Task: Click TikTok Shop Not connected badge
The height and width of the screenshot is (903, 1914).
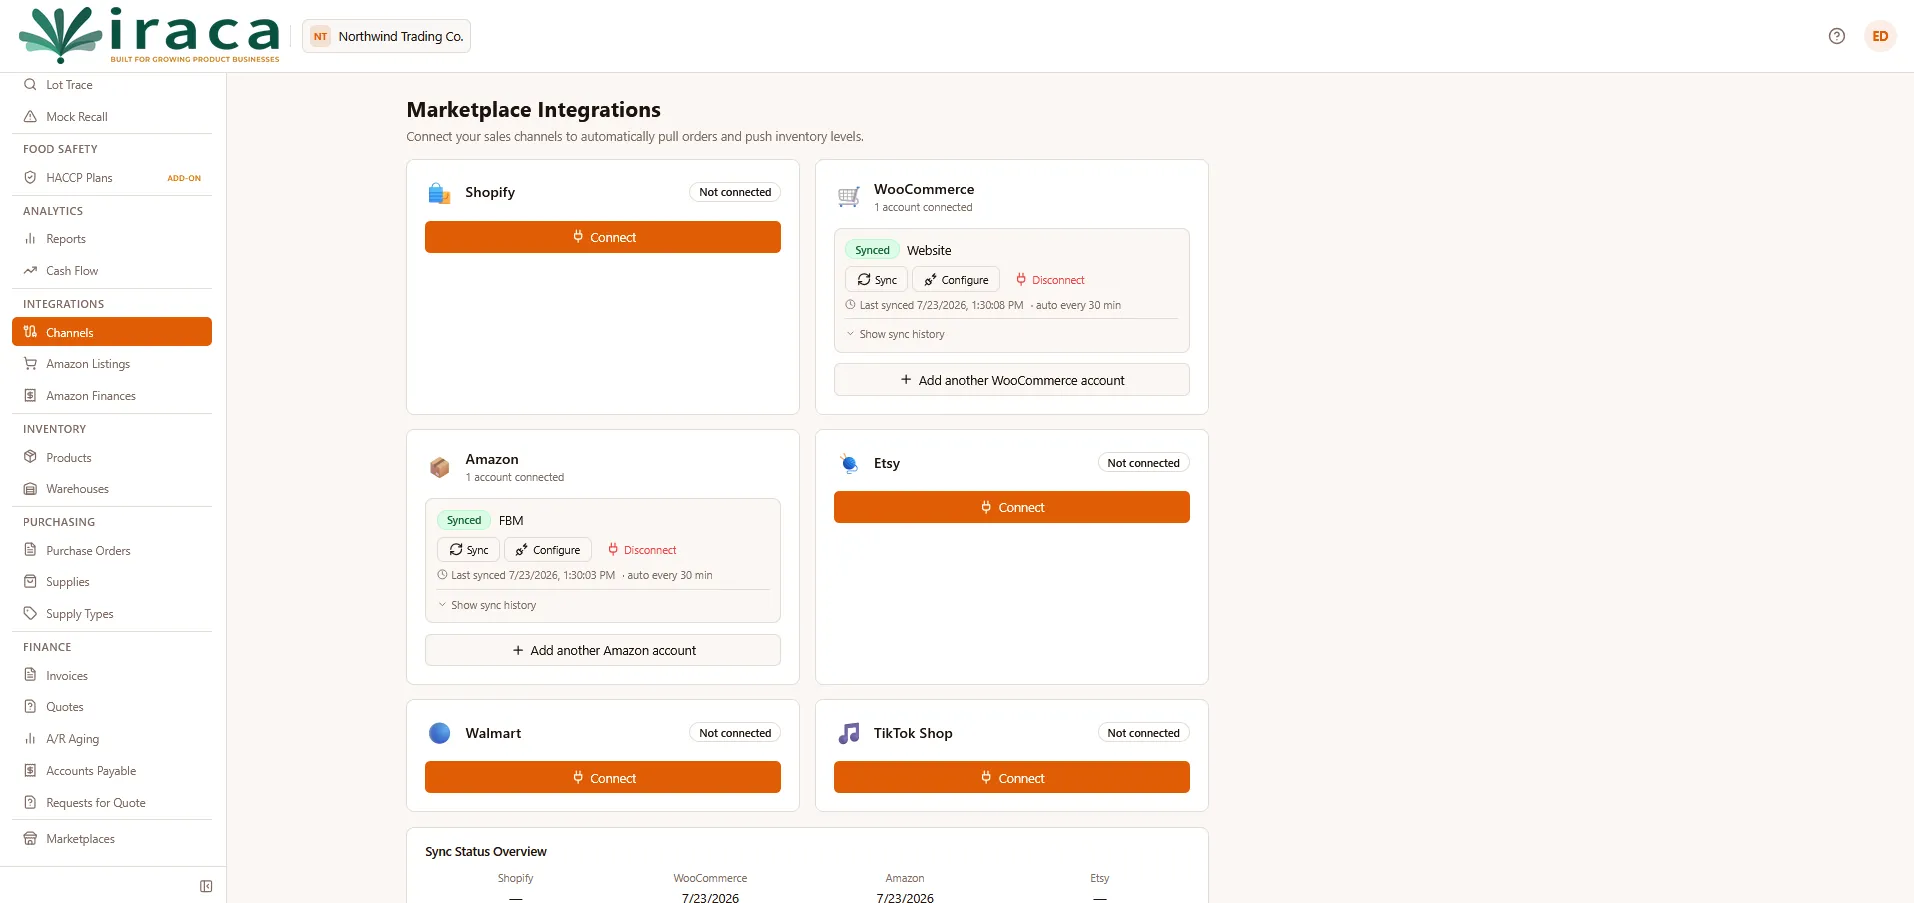Action: (x=1143, y=733)
